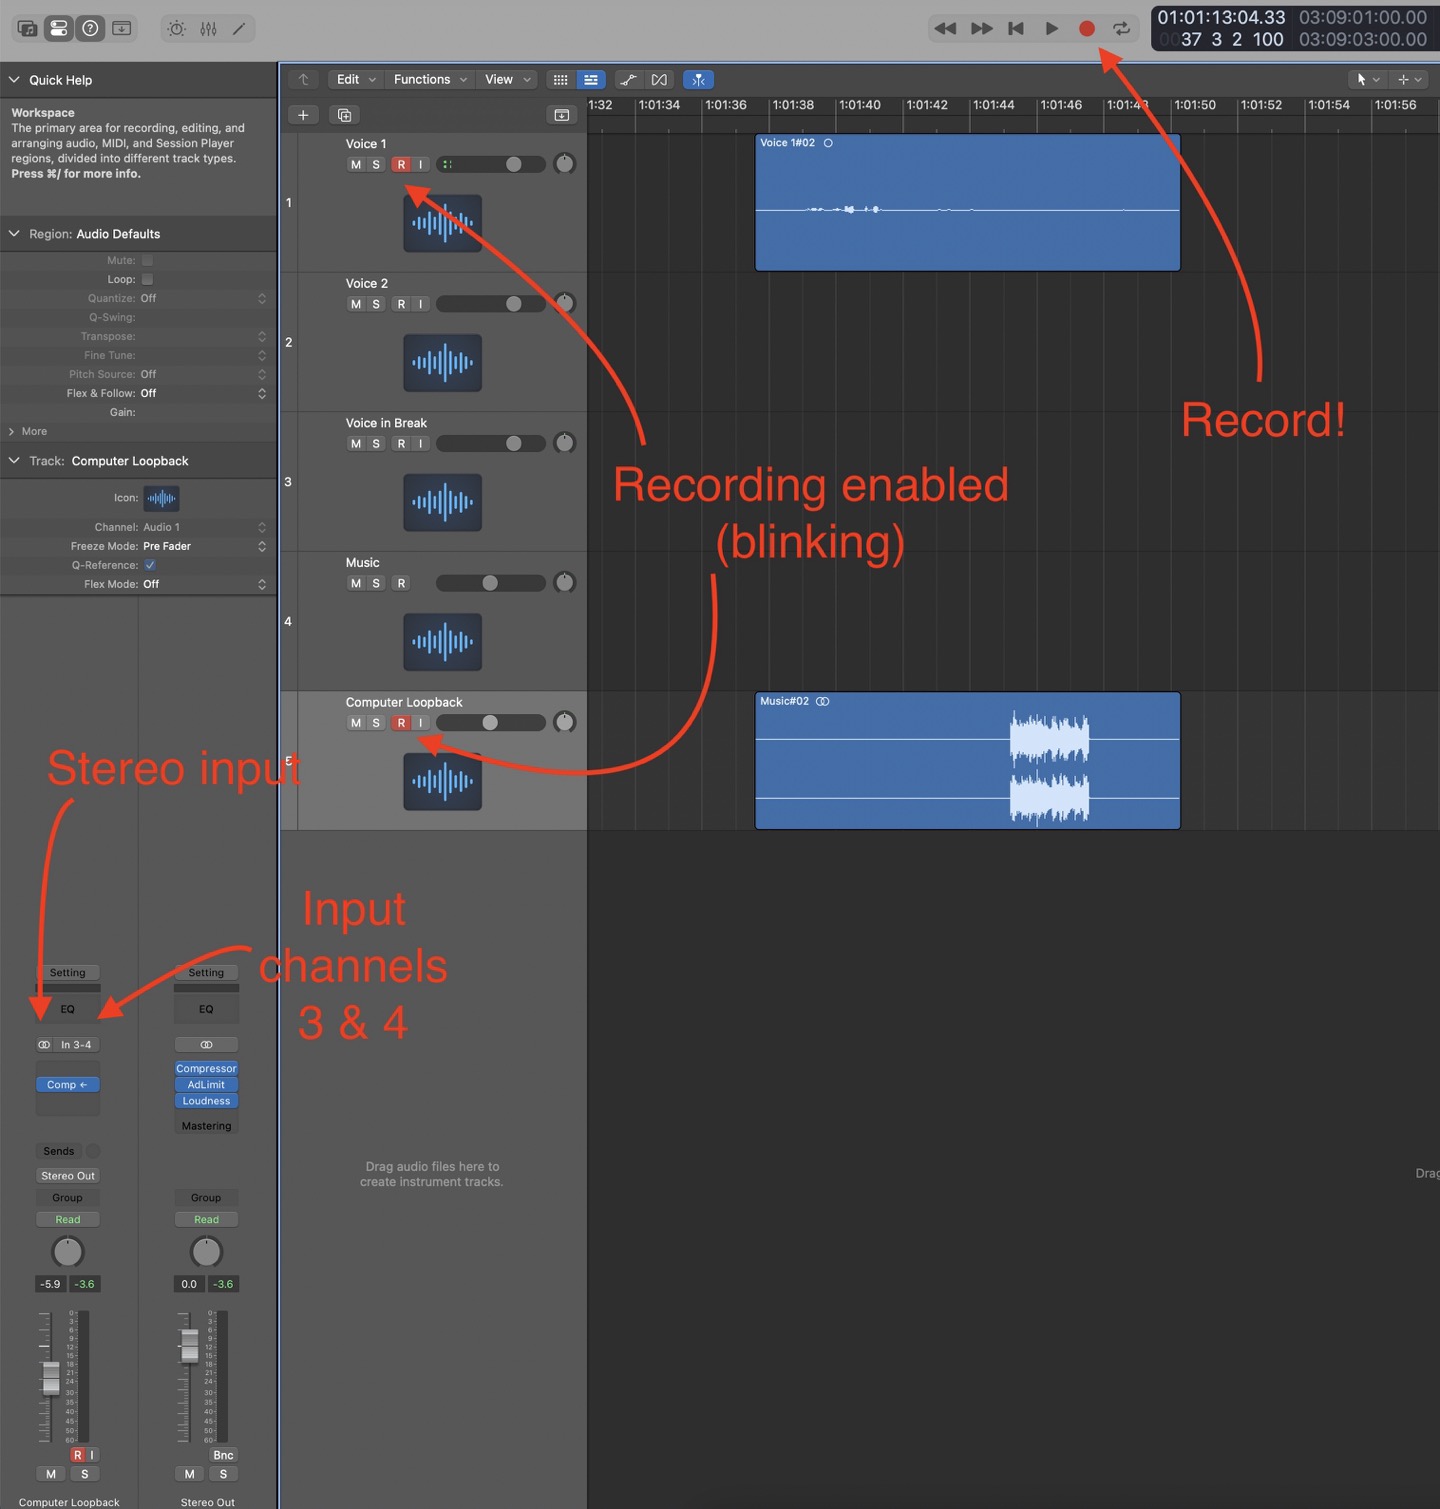Image resolution: width=1440 pixels, height=1509 pixels.
Task: Open the Edit menu
Action: (x=355, y=80)
